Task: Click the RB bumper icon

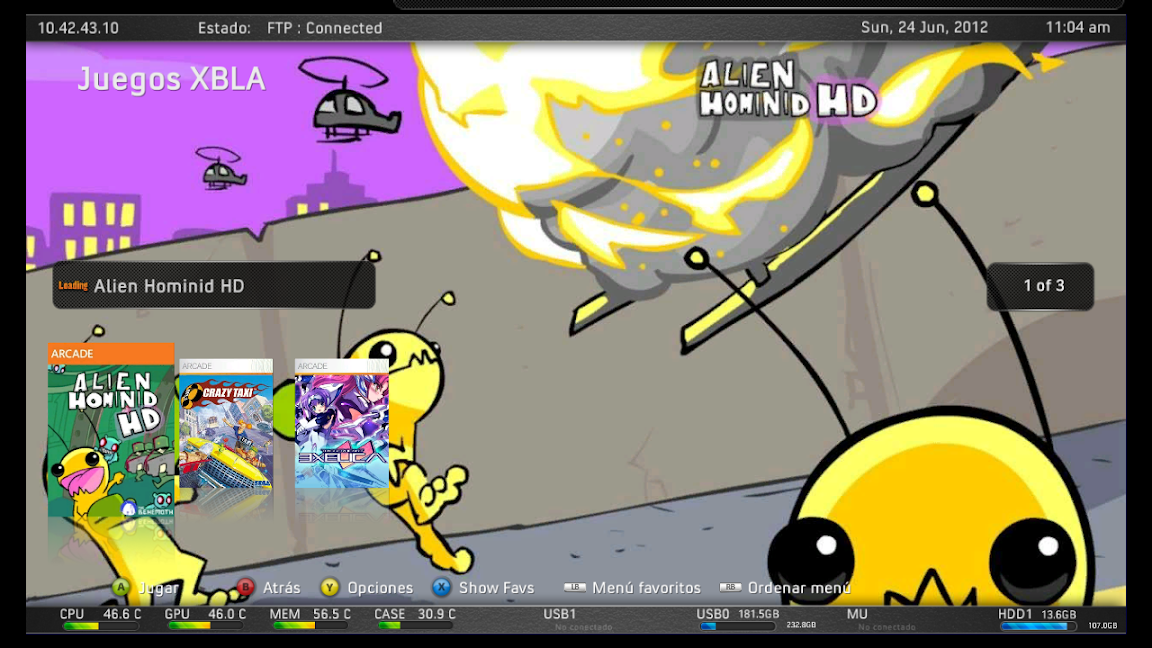Action: coord(730,588)
